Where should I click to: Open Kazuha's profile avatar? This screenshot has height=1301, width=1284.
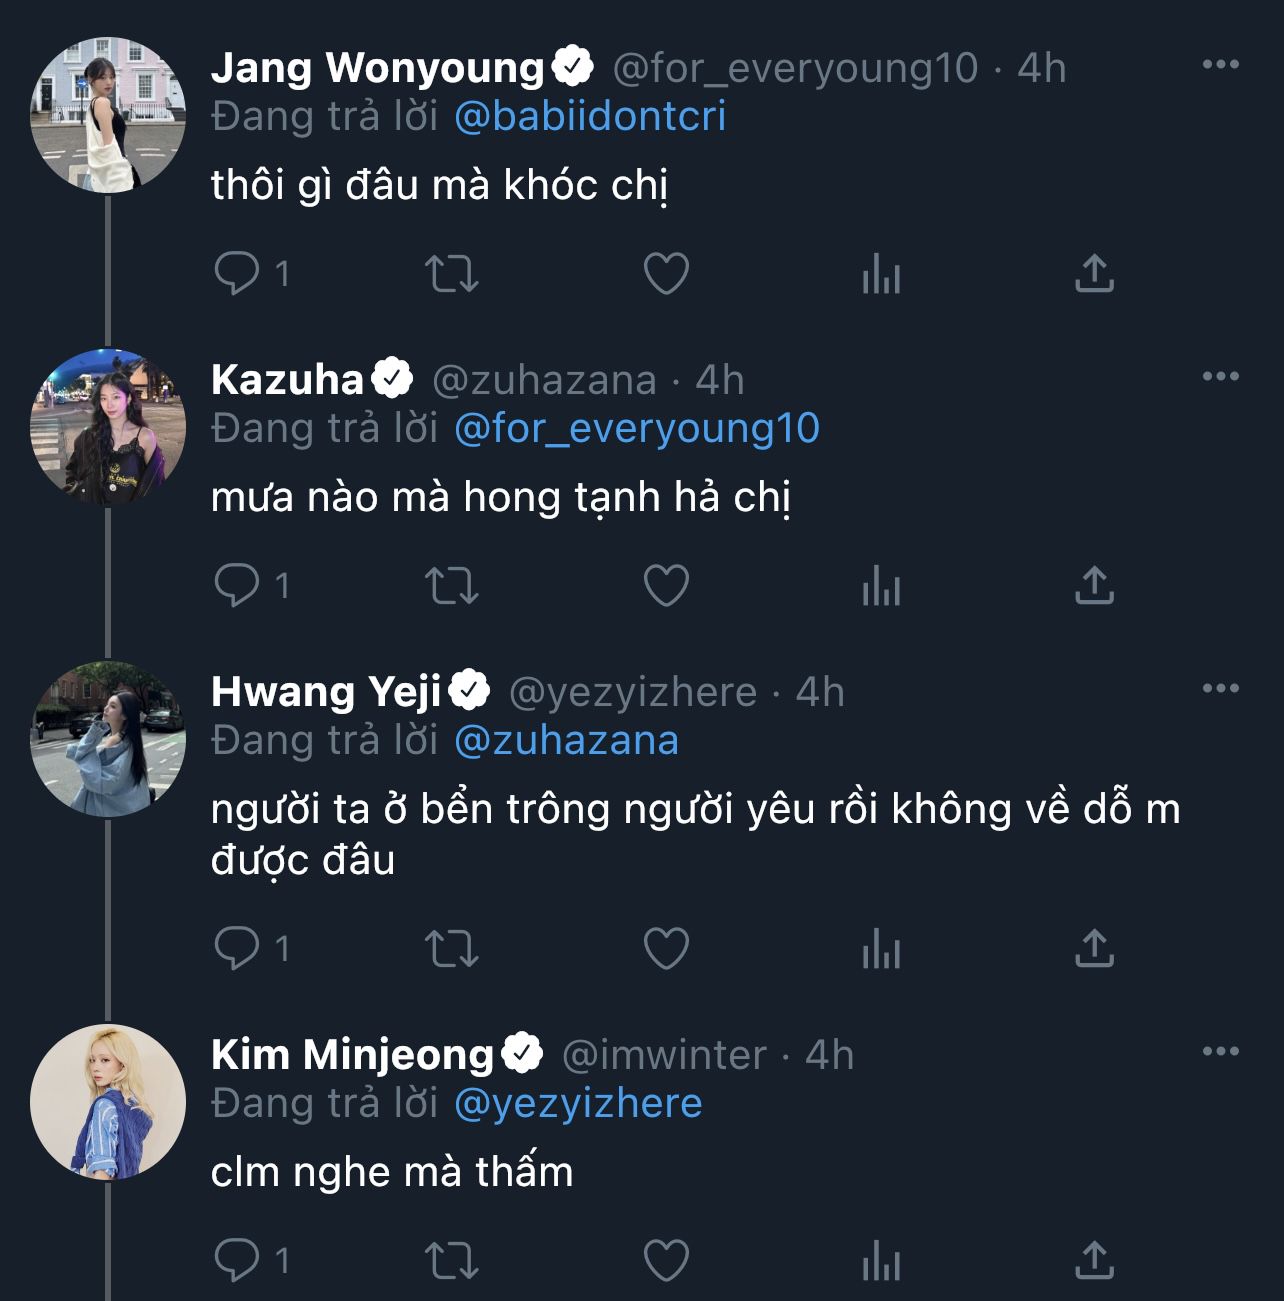108,426
